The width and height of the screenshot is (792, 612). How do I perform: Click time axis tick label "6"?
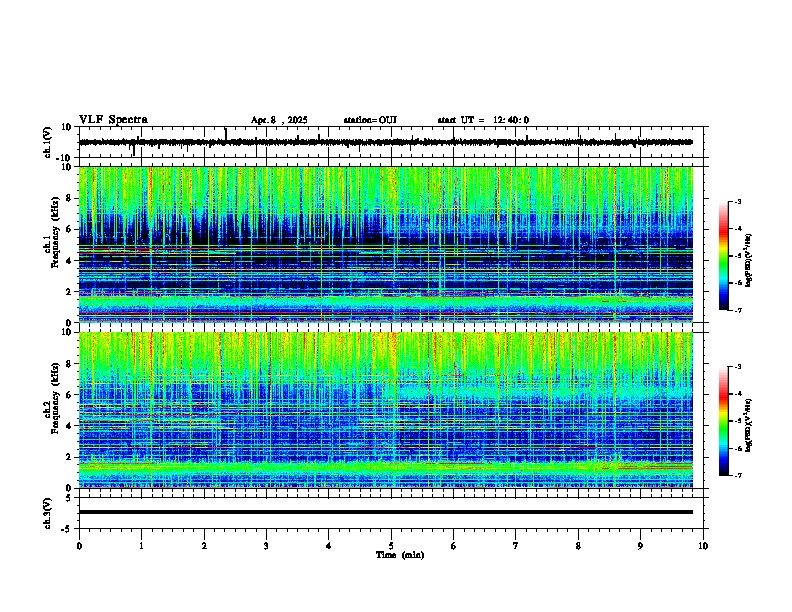click(x=454, y=546)
